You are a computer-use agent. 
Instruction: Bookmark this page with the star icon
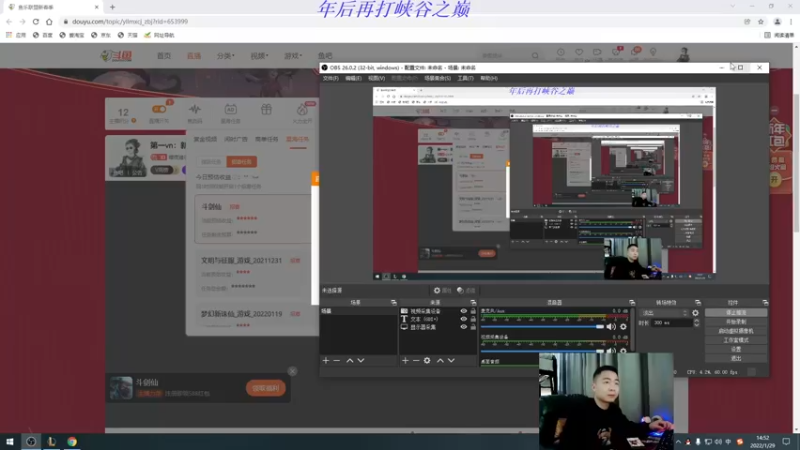tap(761, 21)
